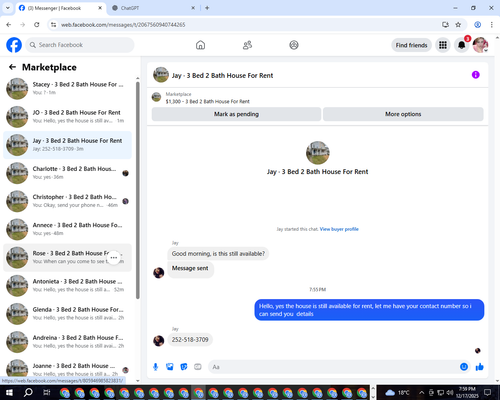Open the taskbar weather widget
The image size is (500, 400).
click(x=397, y=393)
